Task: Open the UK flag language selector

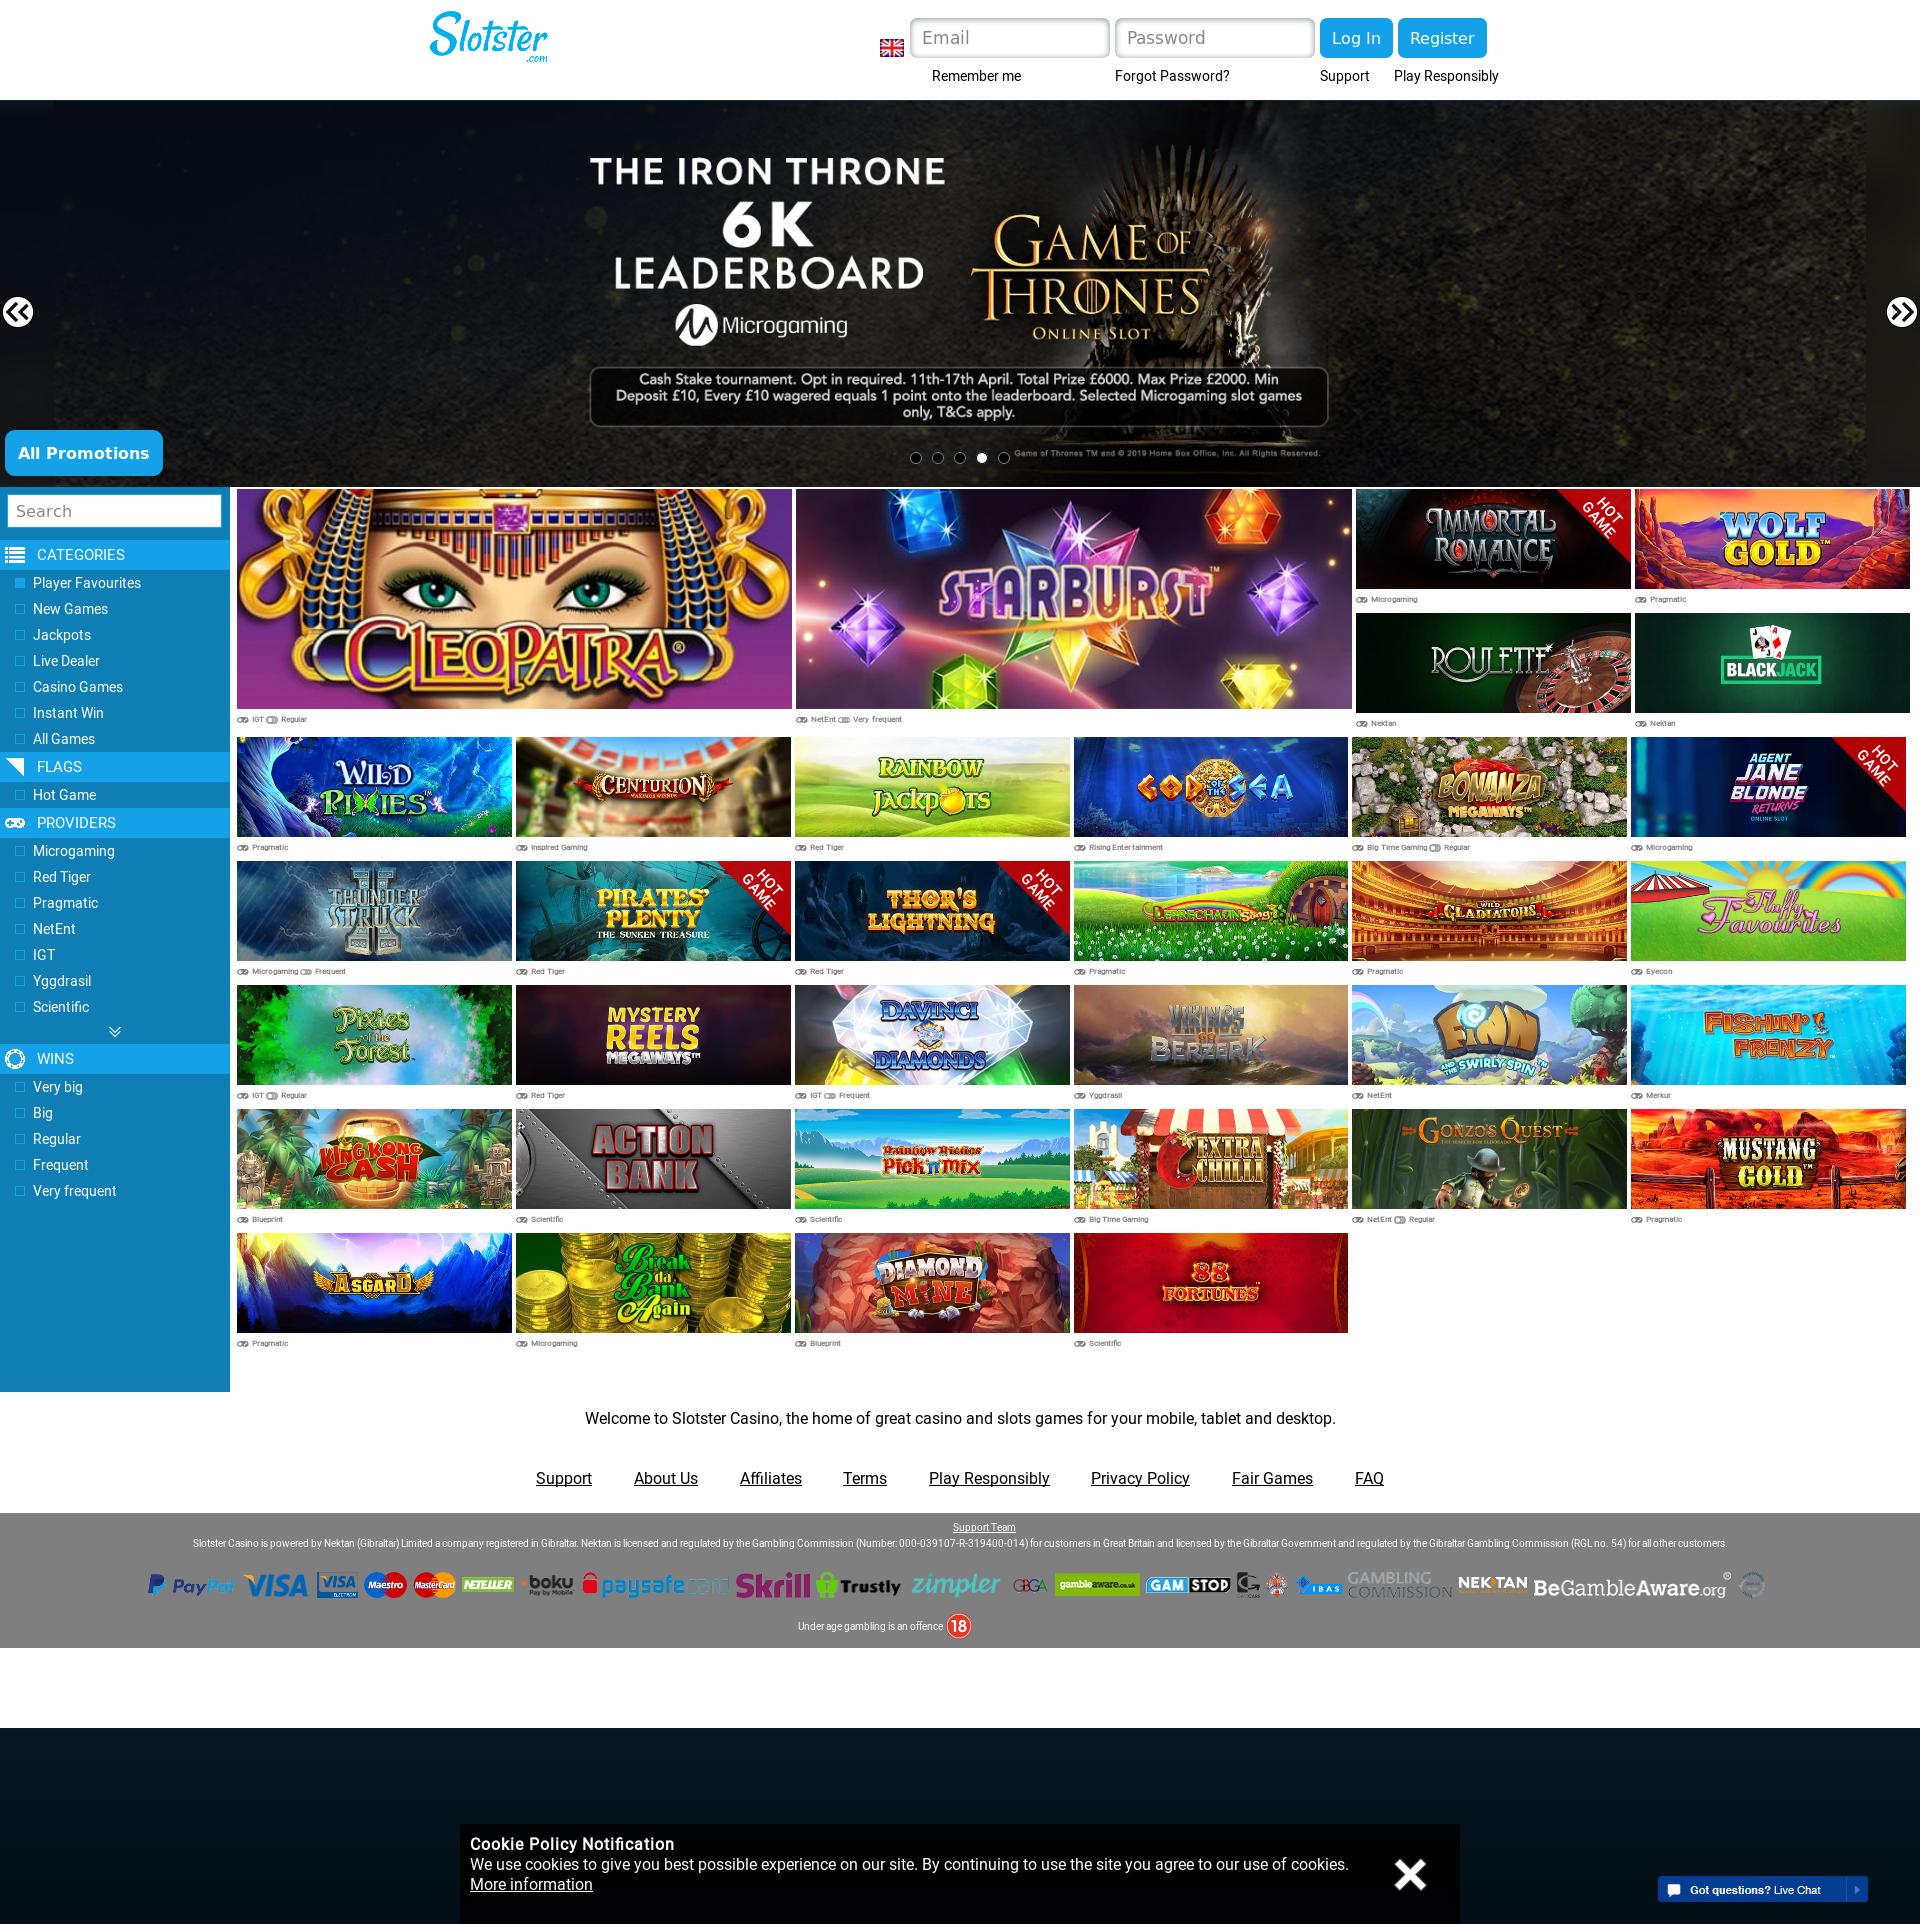Action: point(891,48)
